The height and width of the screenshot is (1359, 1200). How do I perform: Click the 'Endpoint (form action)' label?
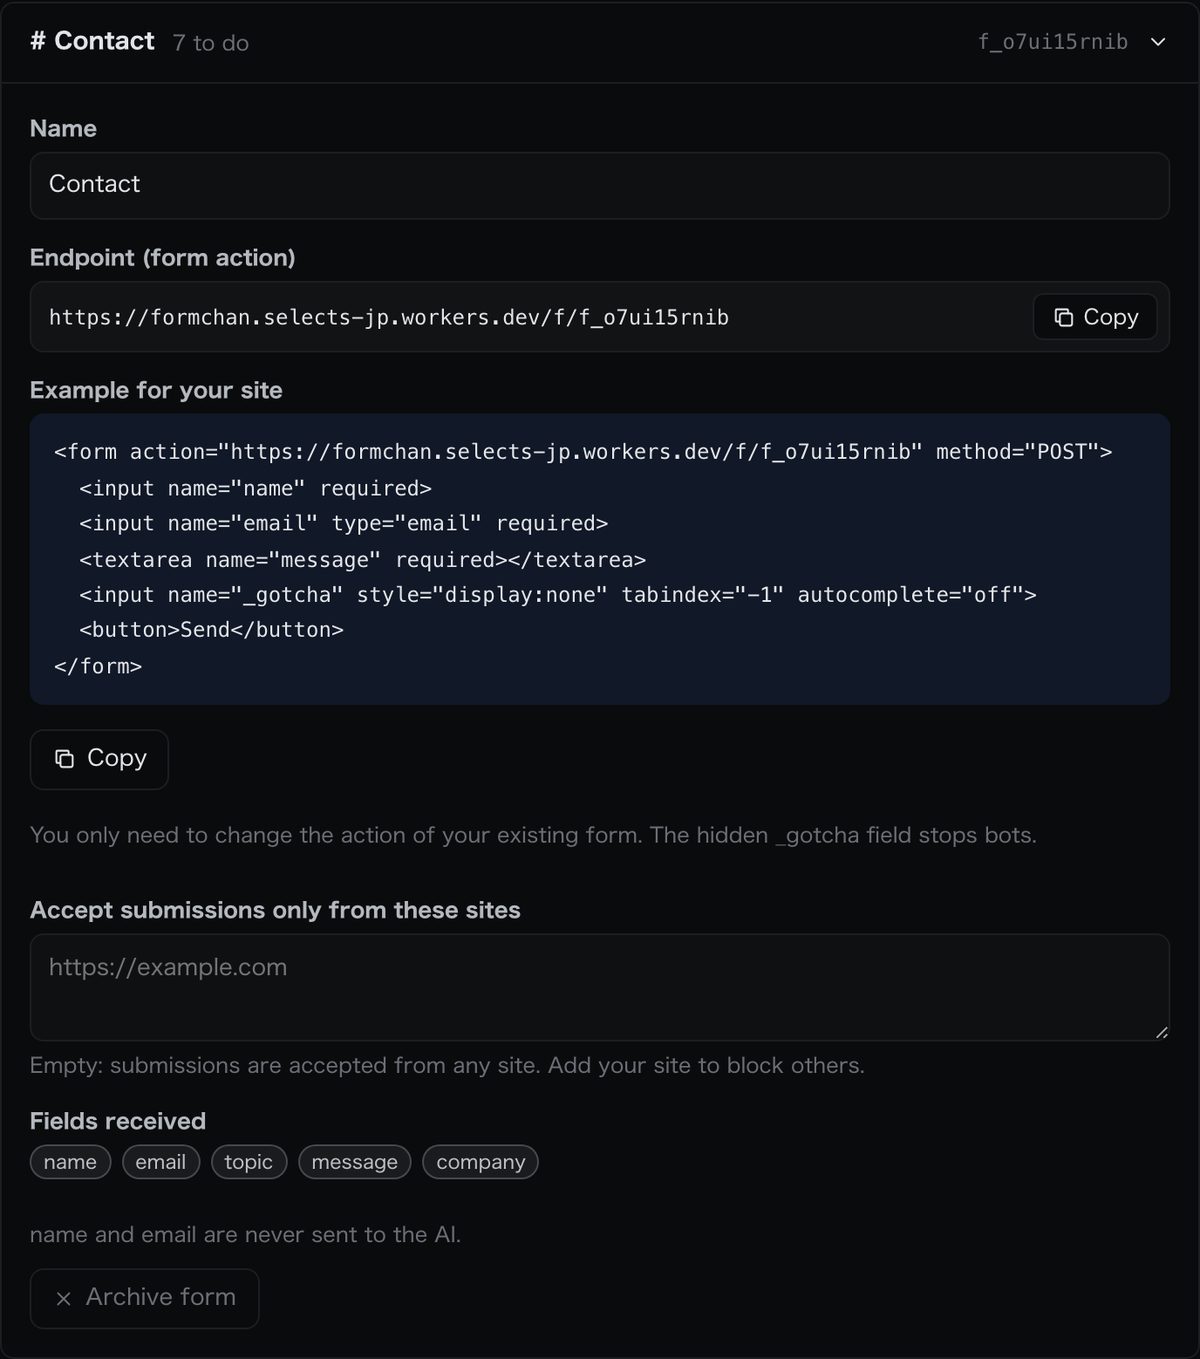pyautogui.click(x=162, y=257)
